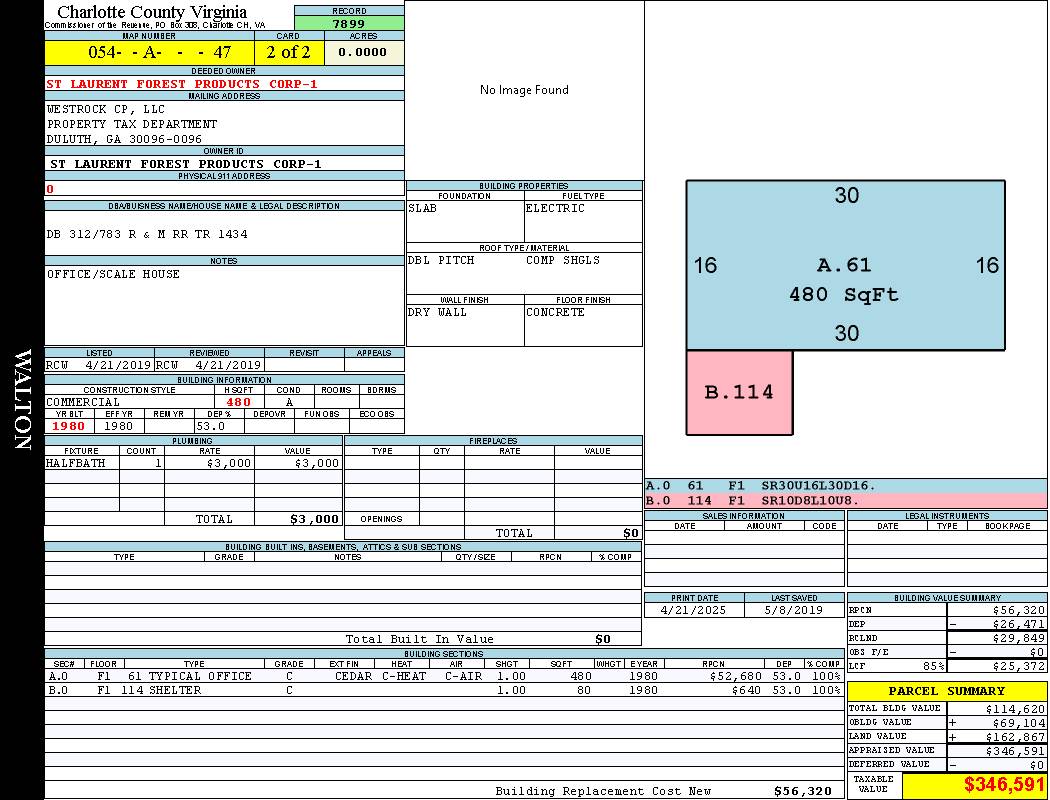
Task: Click the pink B.114 sketch area
Action: tap(739, 392)
